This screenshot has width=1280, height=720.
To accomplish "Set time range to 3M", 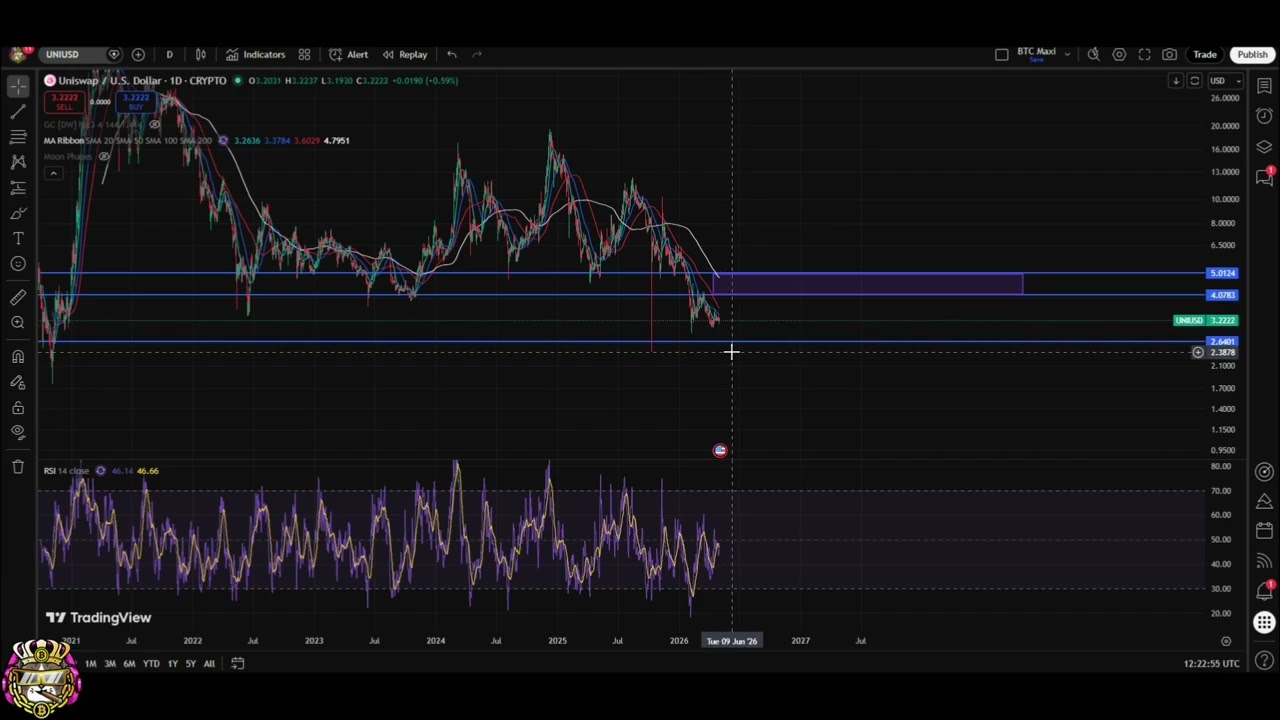I will click(109, 663).
